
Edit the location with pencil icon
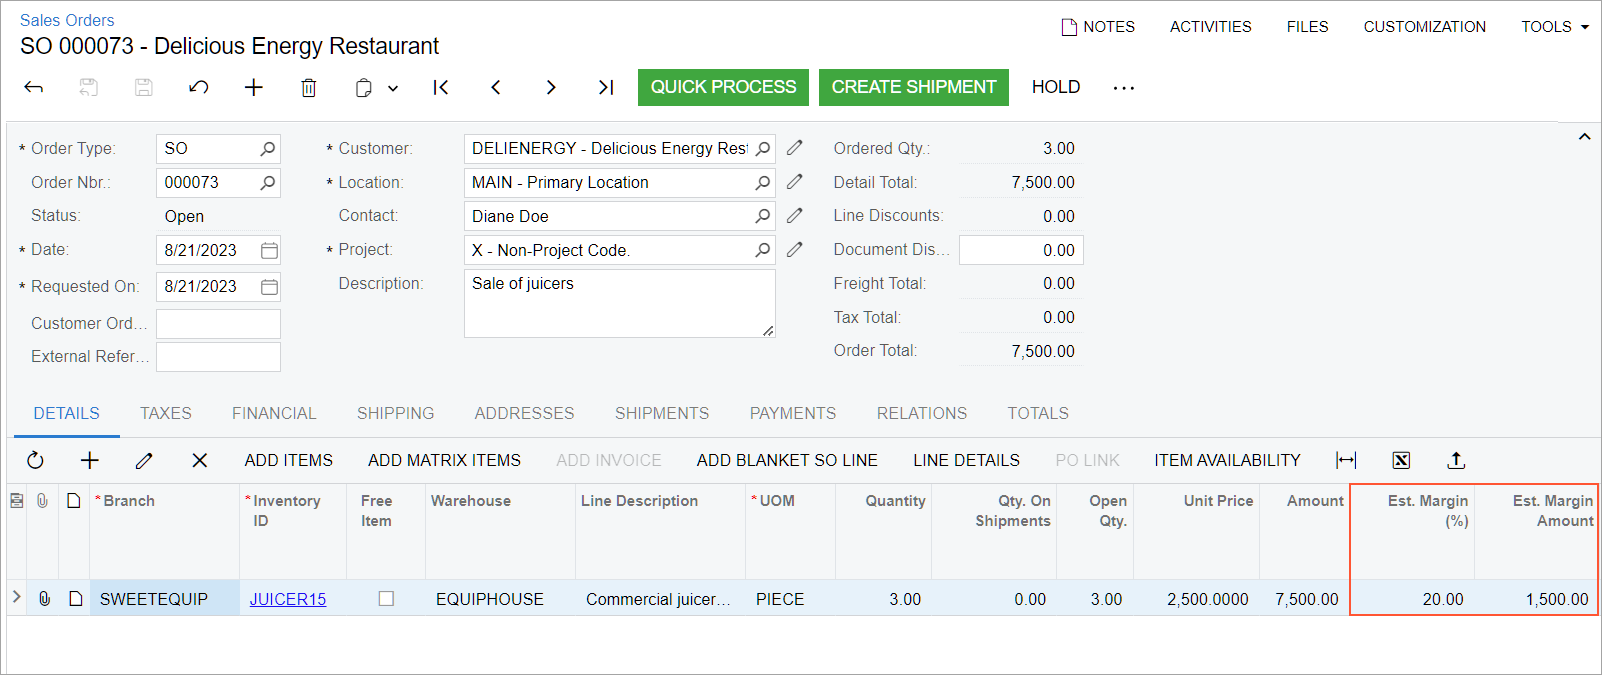point(795,182)
